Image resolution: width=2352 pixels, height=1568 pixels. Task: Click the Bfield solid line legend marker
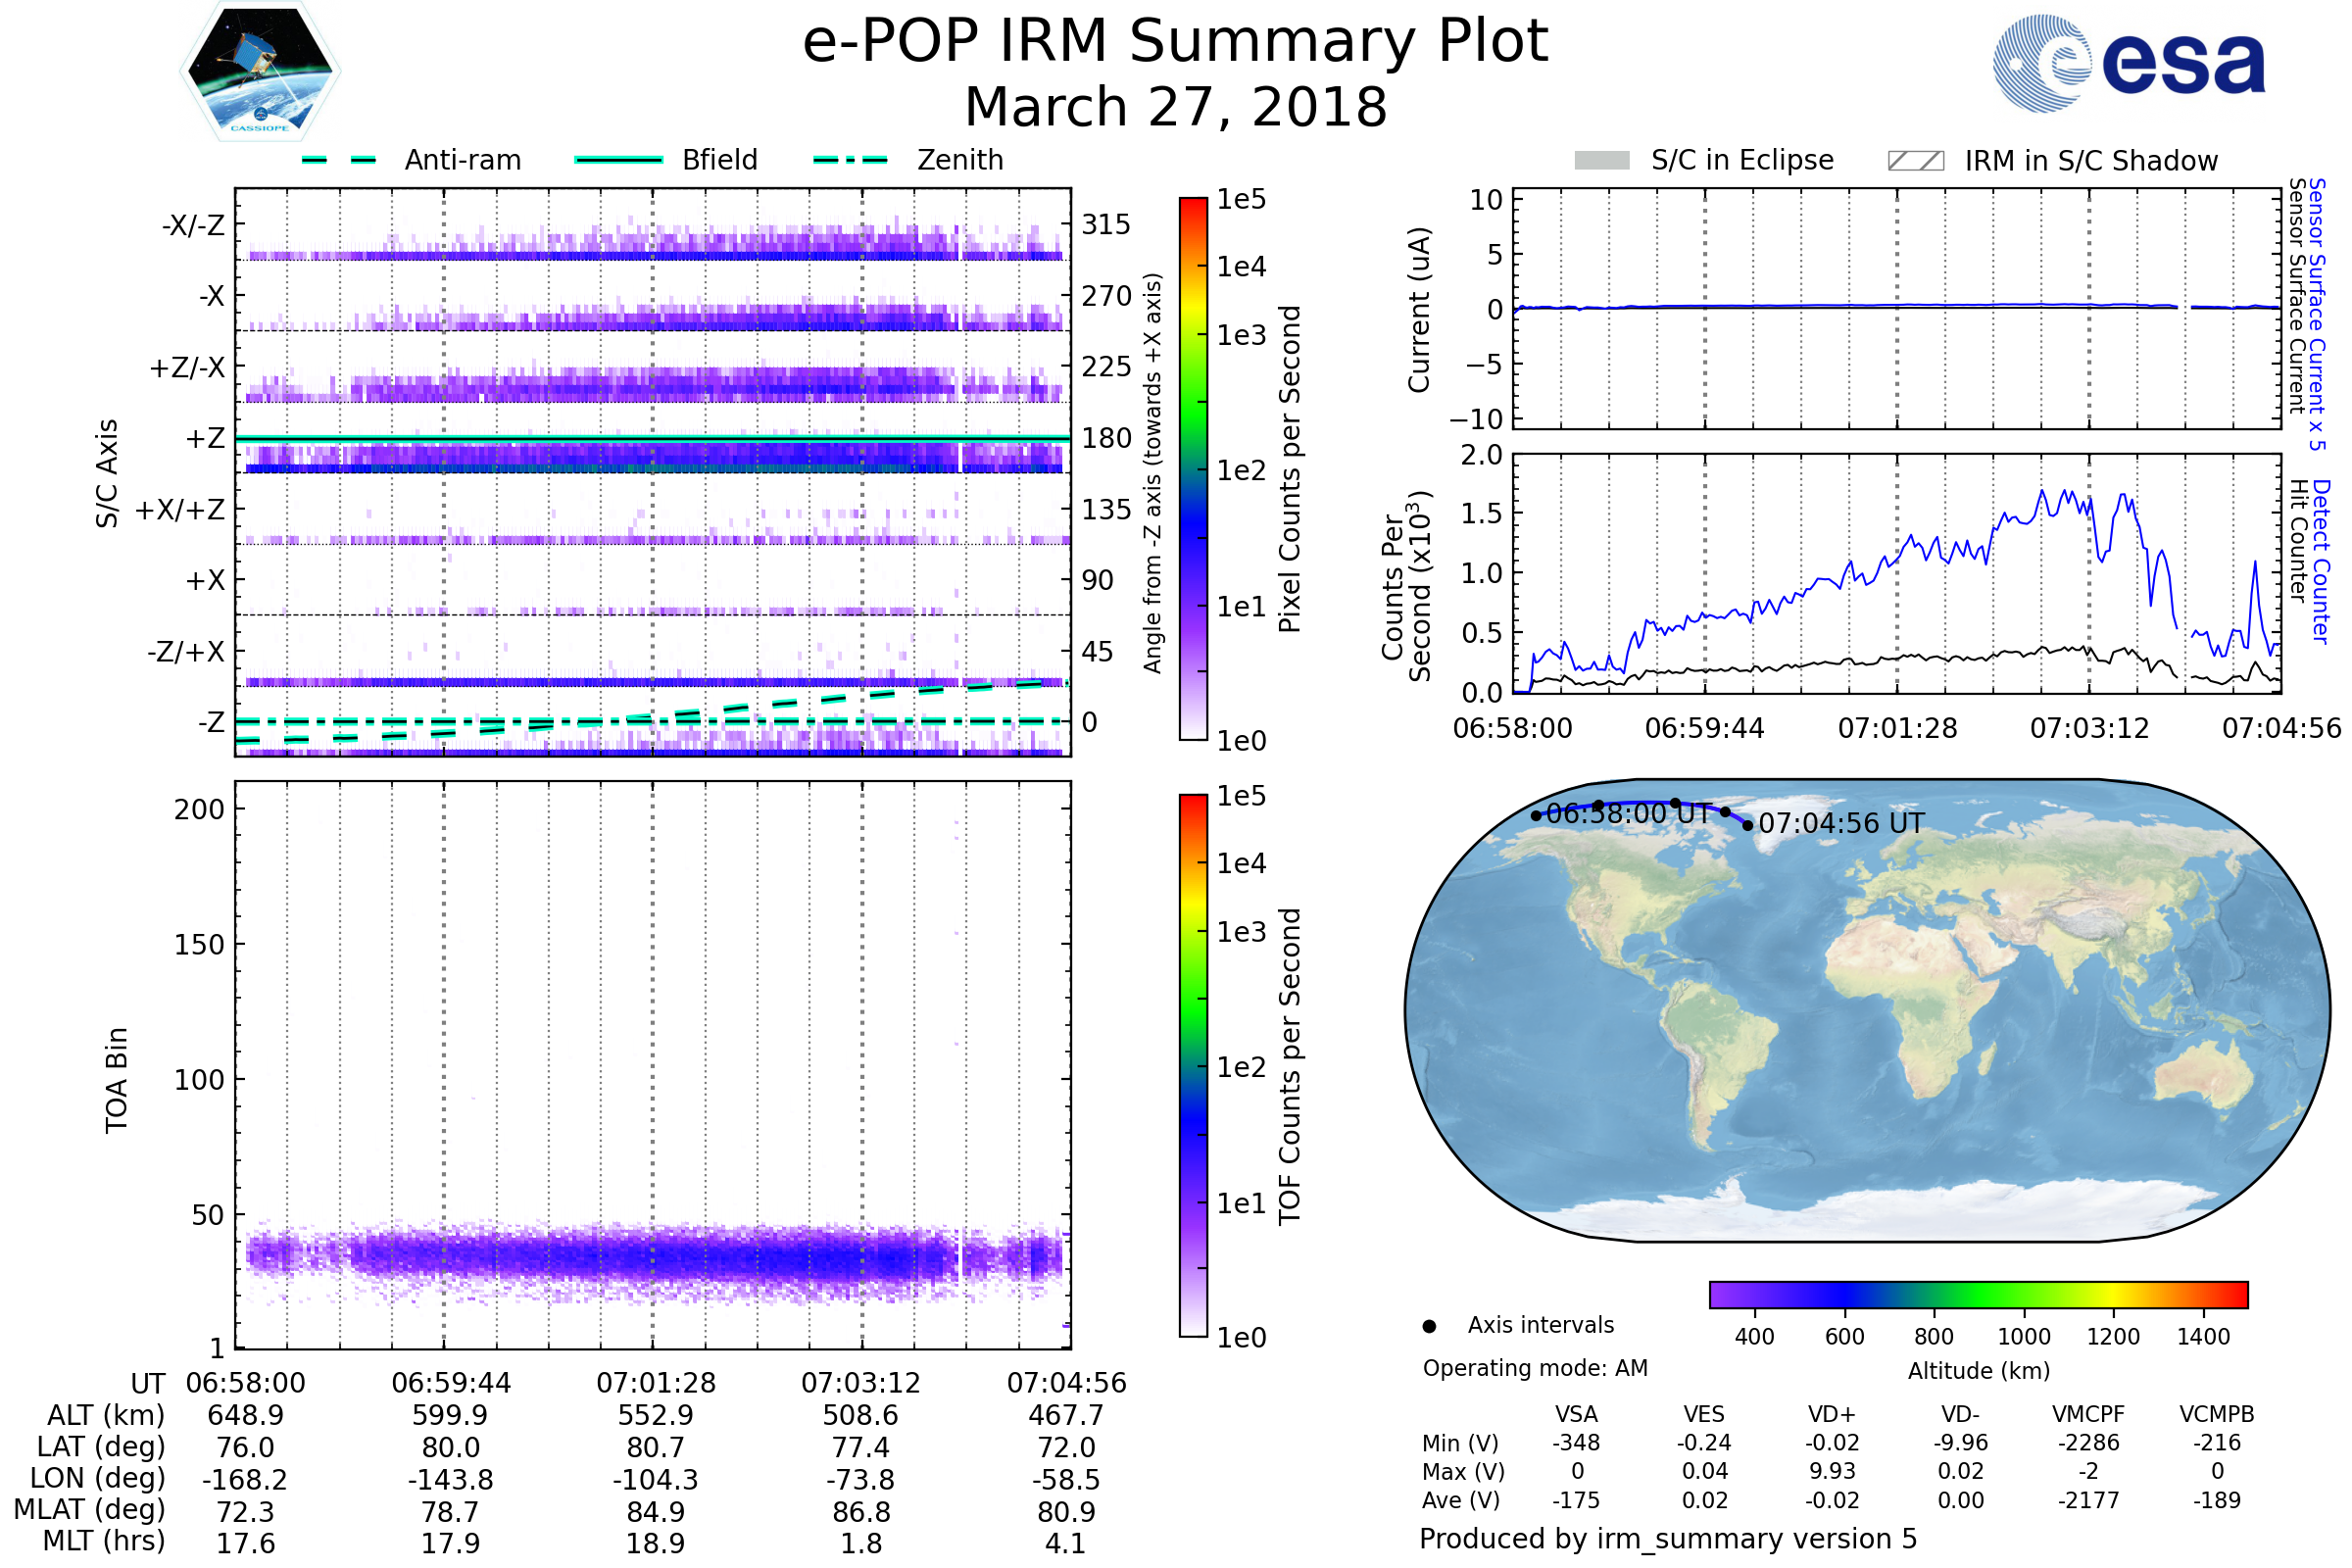click(x=618, y=160)
